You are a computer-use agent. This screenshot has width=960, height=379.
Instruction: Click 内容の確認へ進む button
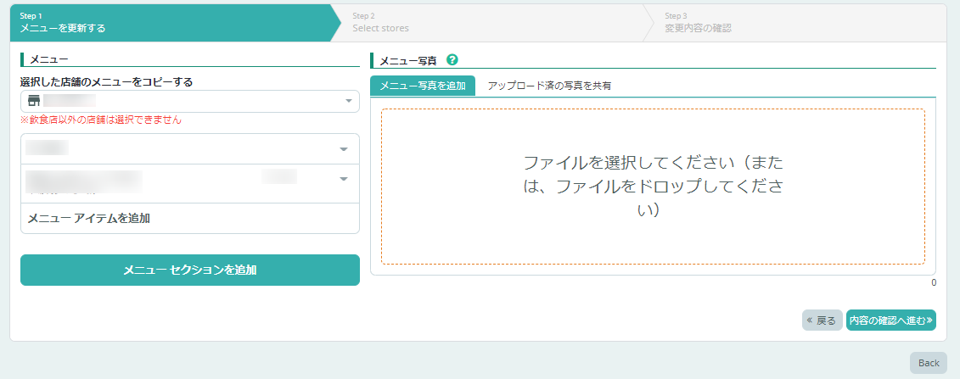tap(891, 320)
